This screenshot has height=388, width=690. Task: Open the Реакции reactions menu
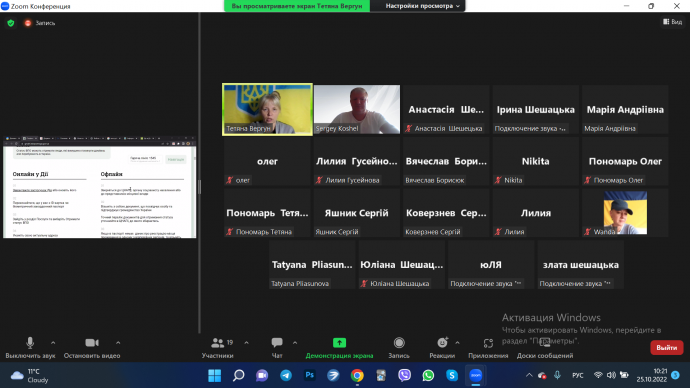(x=442, y=348)
